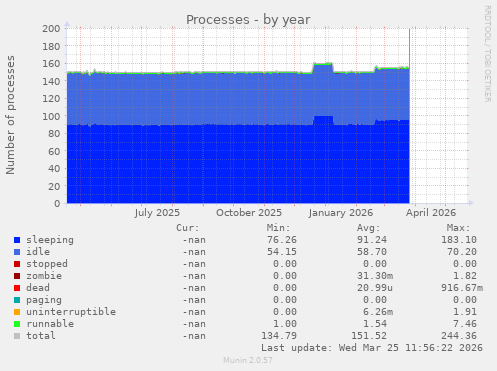Click the sleeping legend color swatch
This screenshot has width=497, height=371.
pos(17,240)
